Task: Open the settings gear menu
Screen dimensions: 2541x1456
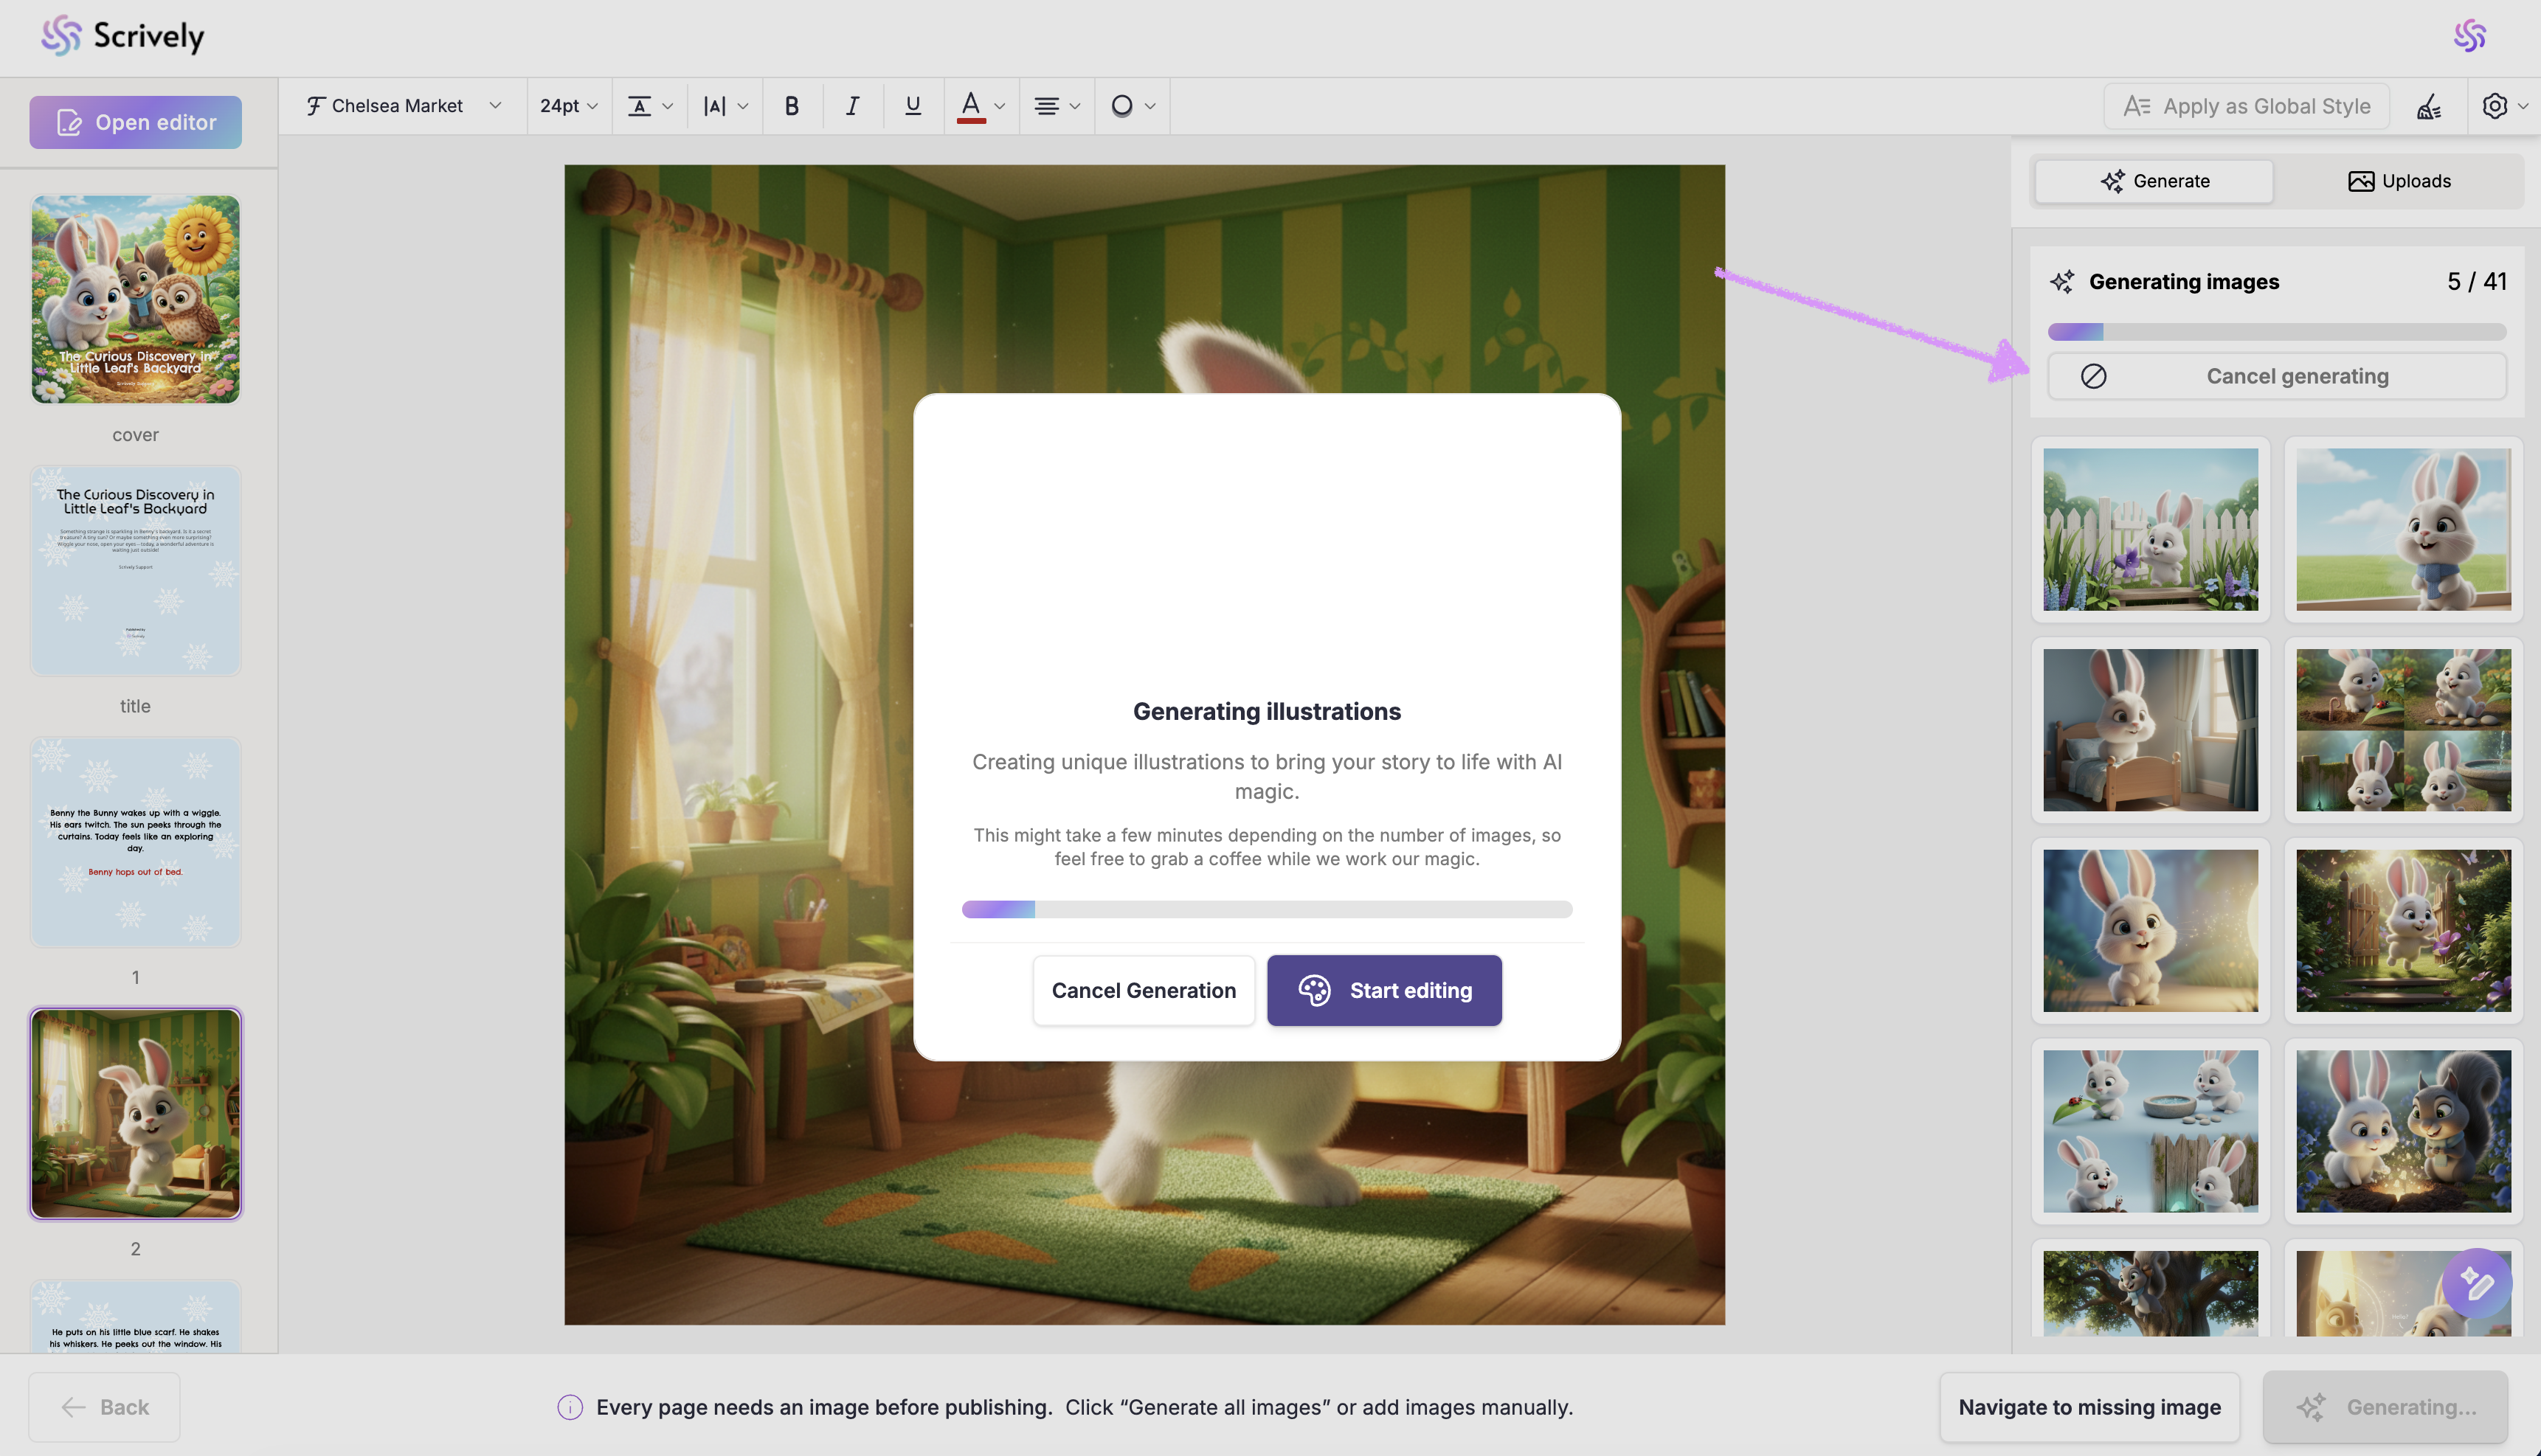Action: pyautogui.click(x=2503, y=106)
